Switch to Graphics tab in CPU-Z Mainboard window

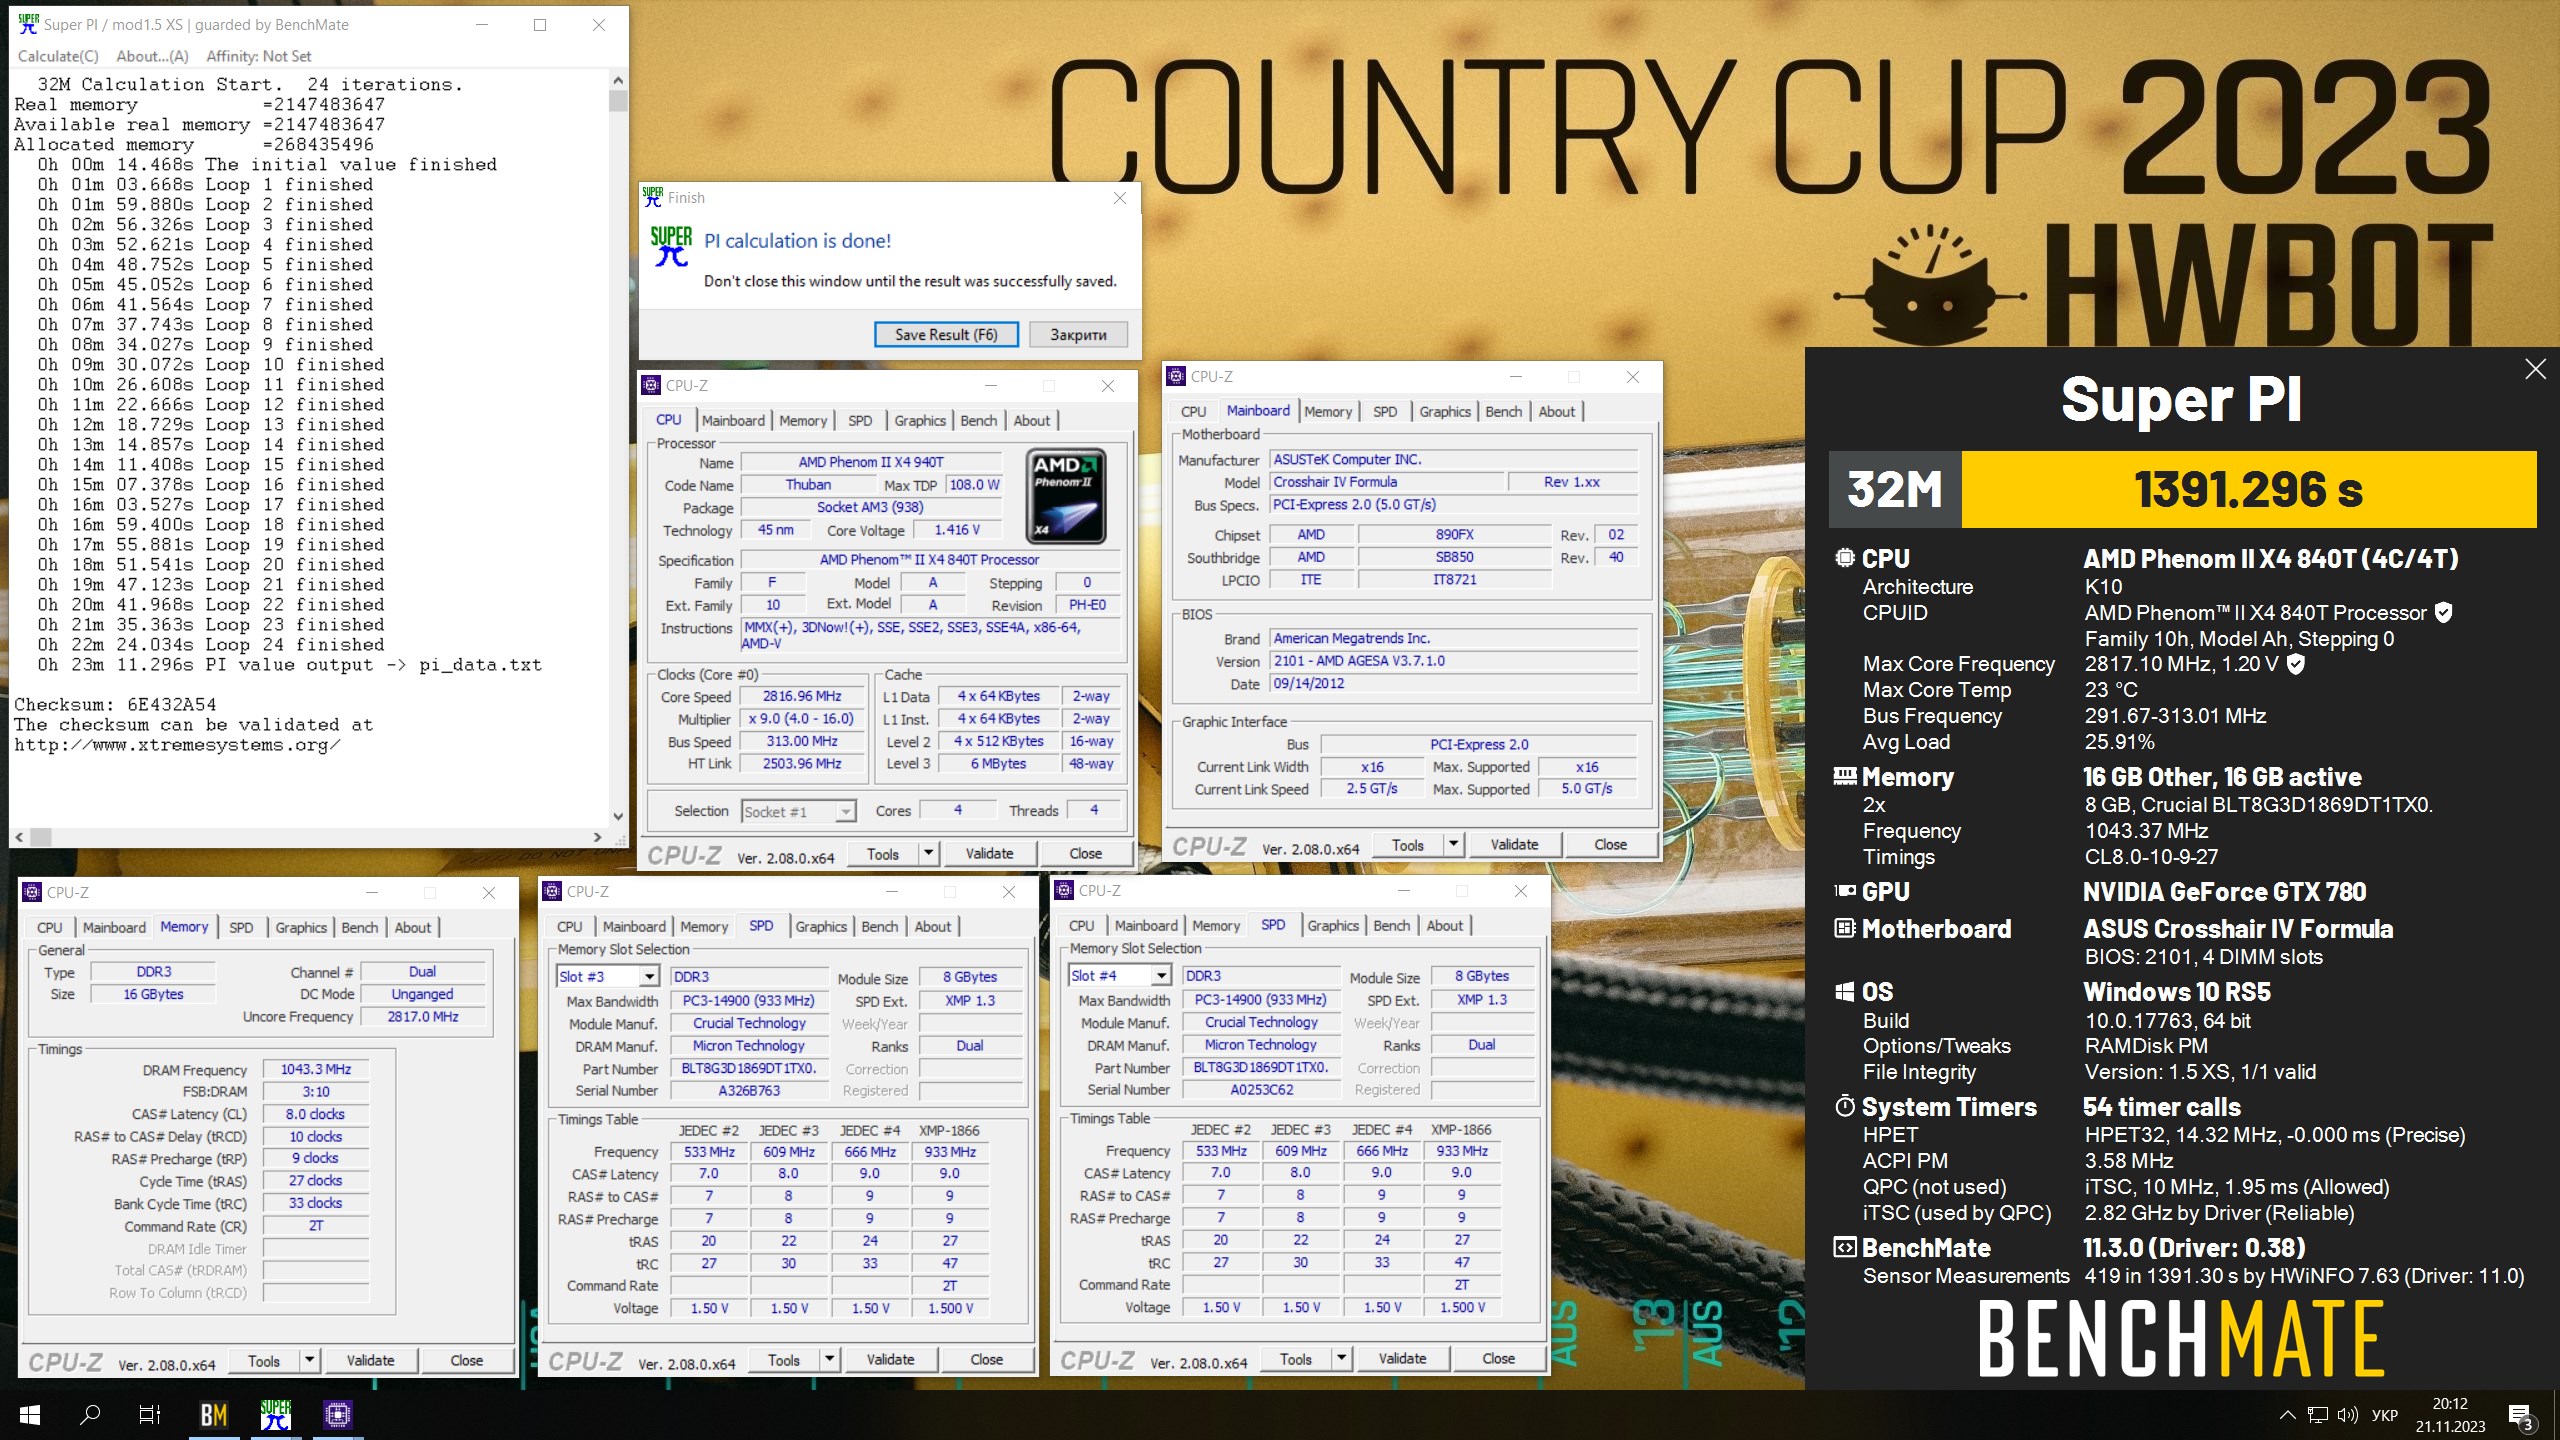pos(1444,412)
